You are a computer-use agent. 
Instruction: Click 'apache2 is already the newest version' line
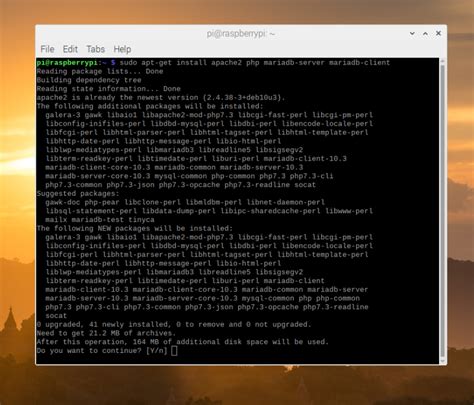[161, 98]
